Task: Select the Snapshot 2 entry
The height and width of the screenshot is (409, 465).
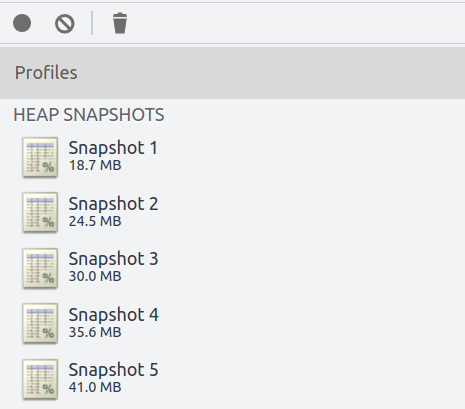Action: [x=232, y=212]
